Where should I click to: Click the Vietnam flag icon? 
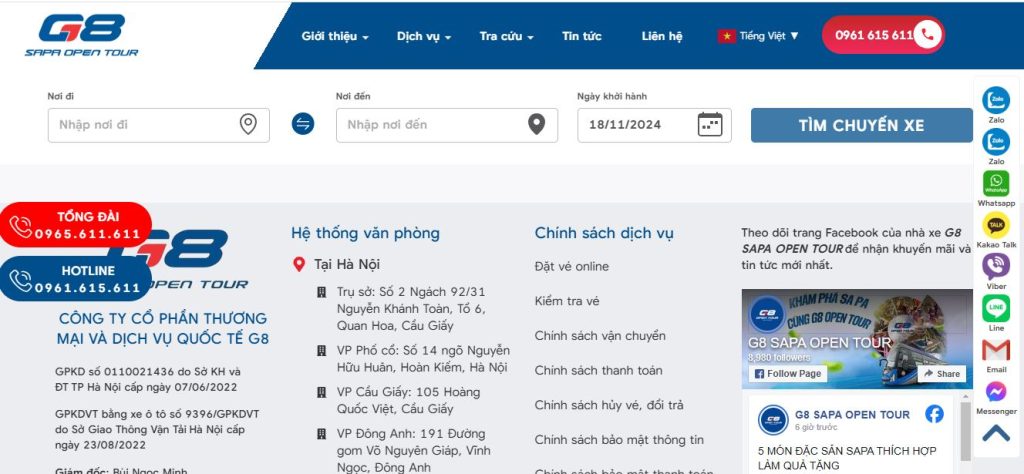tap(726, 37)
